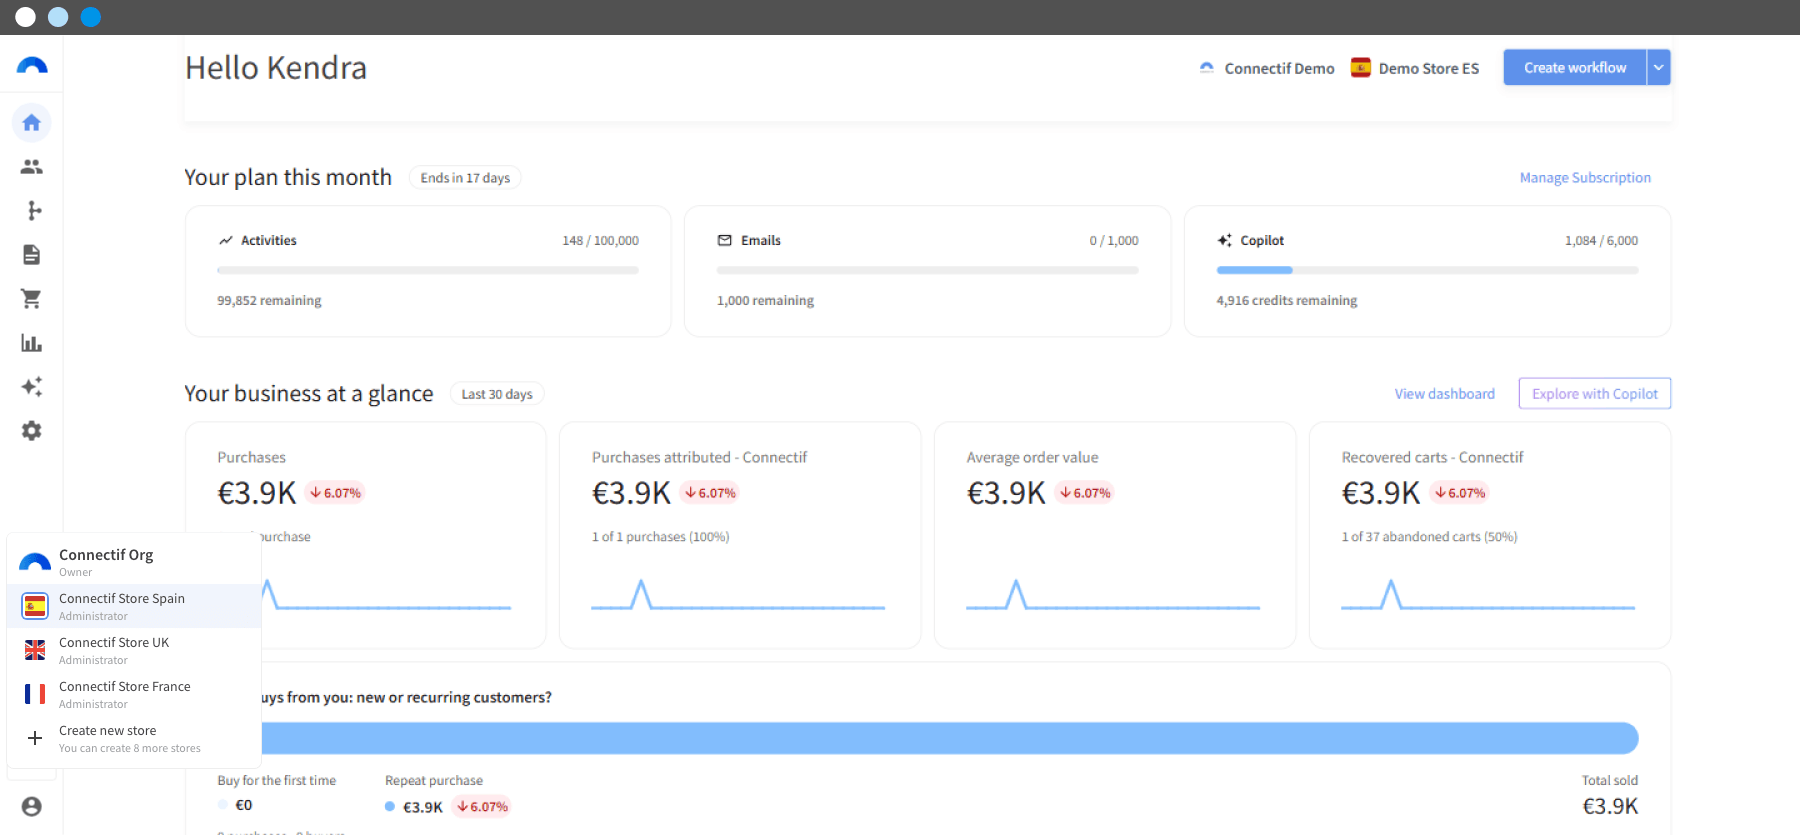Image resolution: width=1800 pixels, height=835 pixels.
Task: Open Settings gear icon in sidebar
Action: (32, 431)
